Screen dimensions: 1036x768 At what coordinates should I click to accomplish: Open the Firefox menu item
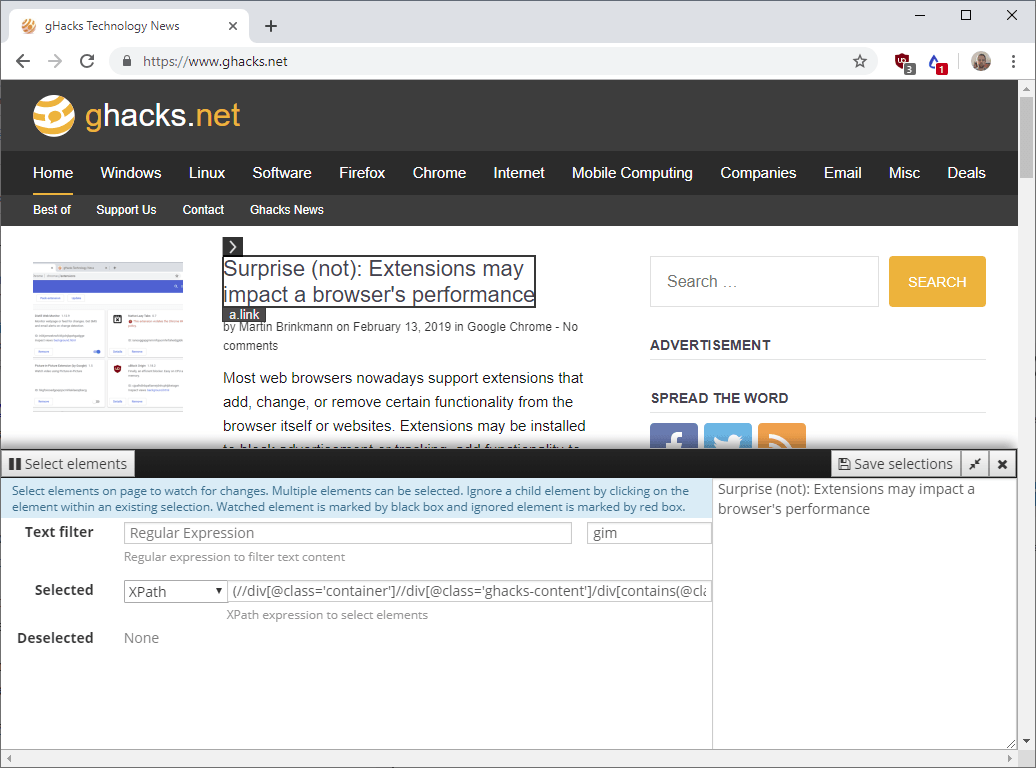362,173
